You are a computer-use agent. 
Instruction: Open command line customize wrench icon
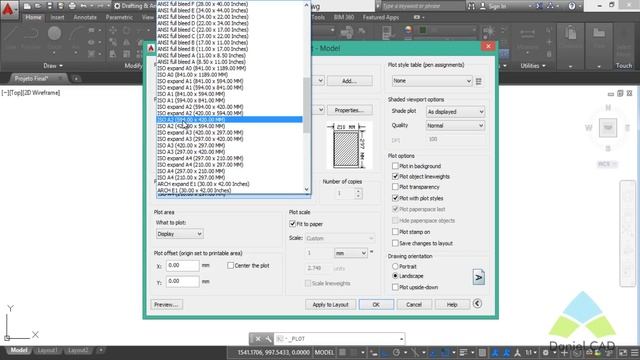coord(268,339)
